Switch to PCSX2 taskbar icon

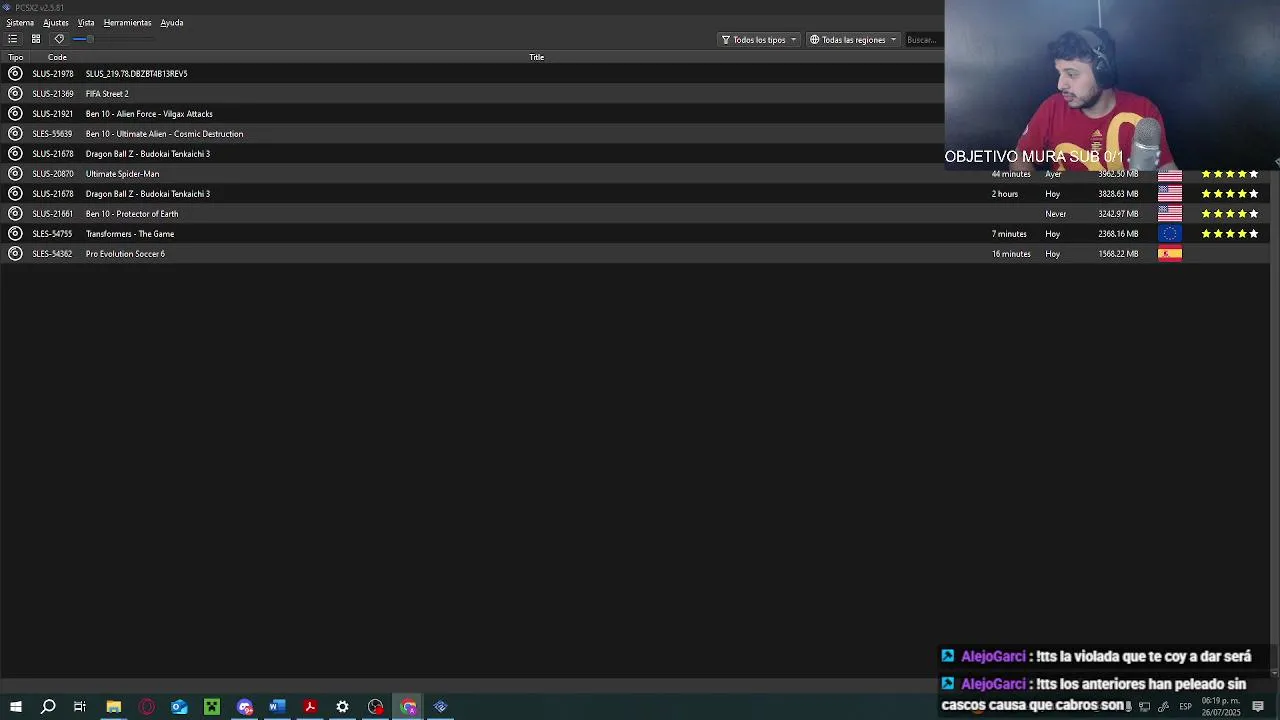[441, 707]
